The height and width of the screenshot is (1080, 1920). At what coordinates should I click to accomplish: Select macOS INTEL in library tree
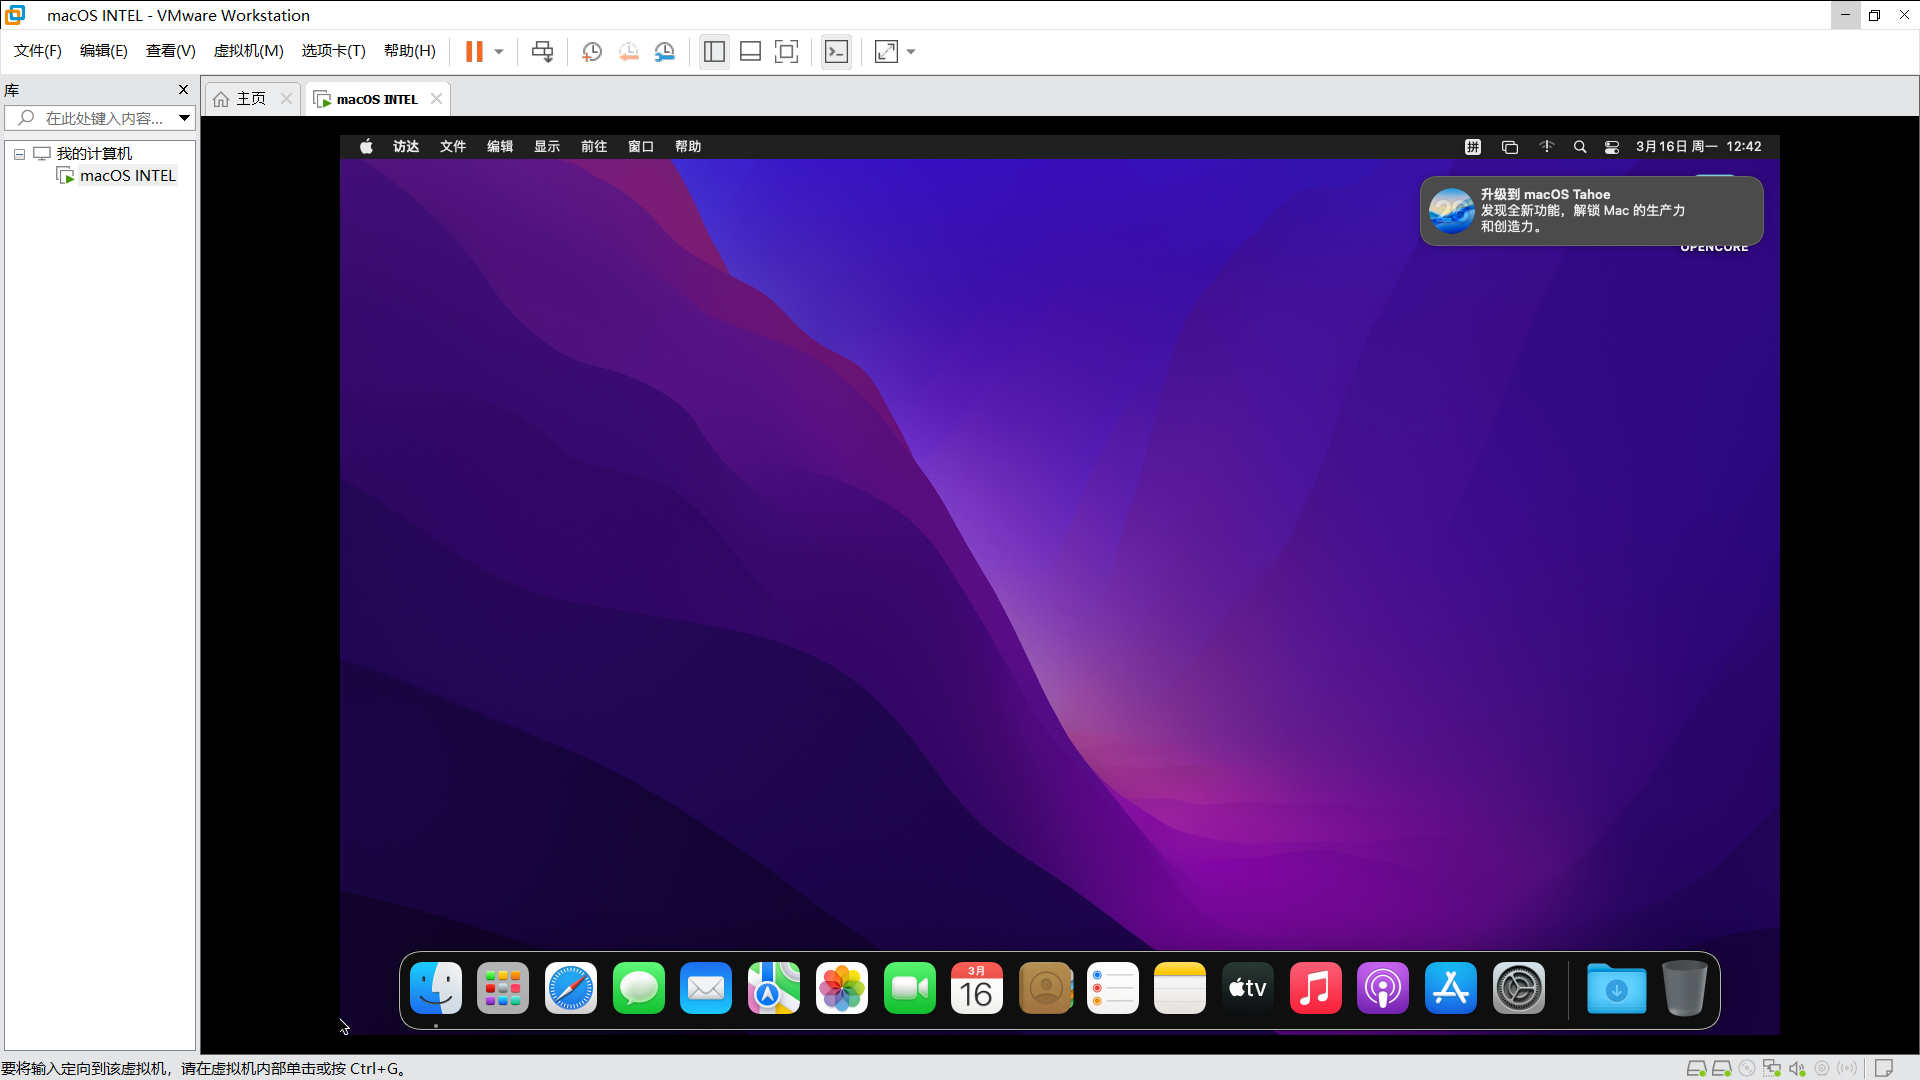click(127, 176)
